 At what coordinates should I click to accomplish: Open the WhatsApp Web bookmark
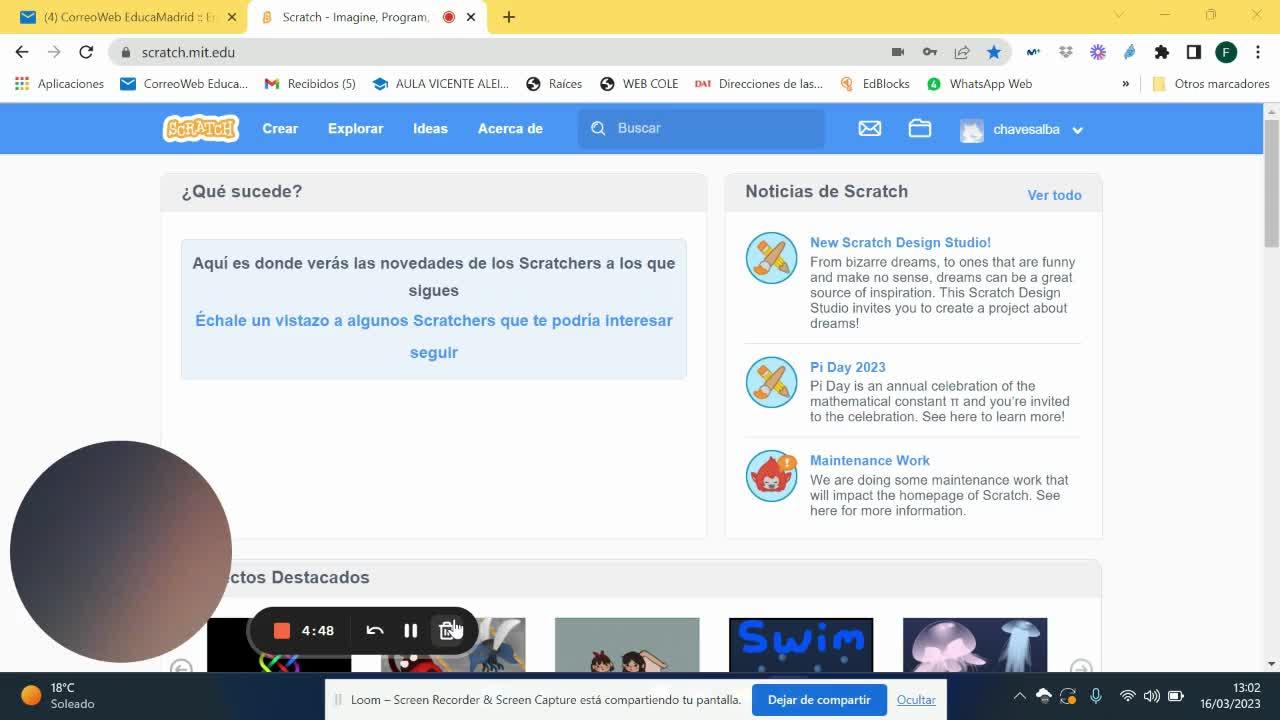[x=980, y=84]
